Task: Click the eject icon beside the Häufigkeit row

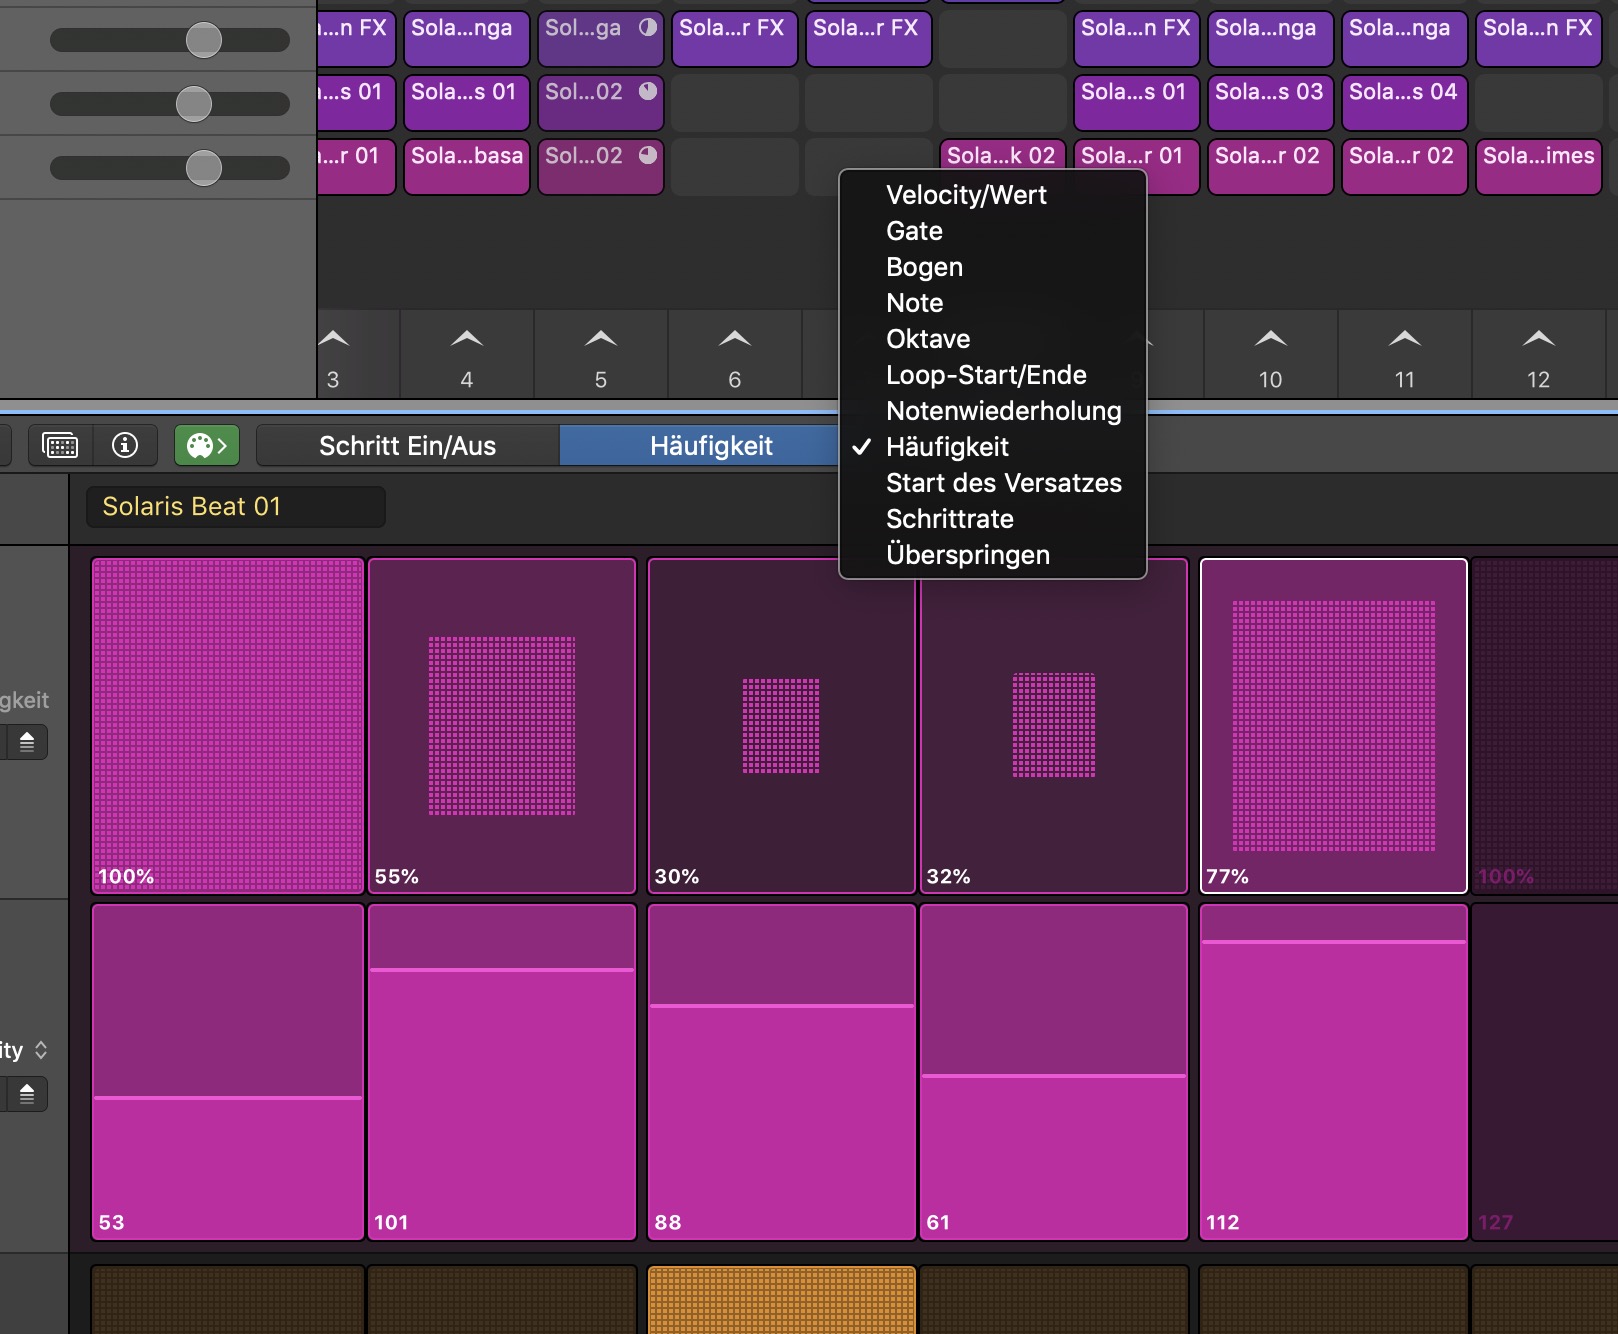Action: [x=25, y=742]
